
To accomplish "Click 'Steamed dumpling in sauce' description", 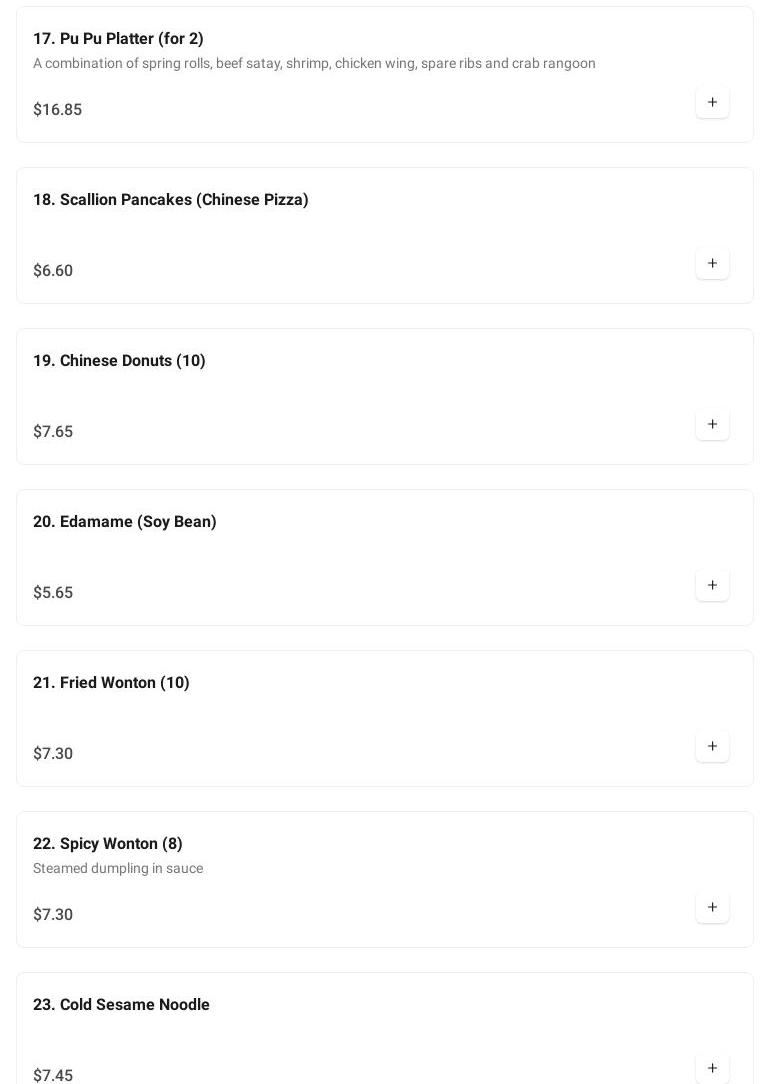I will 118,868.
